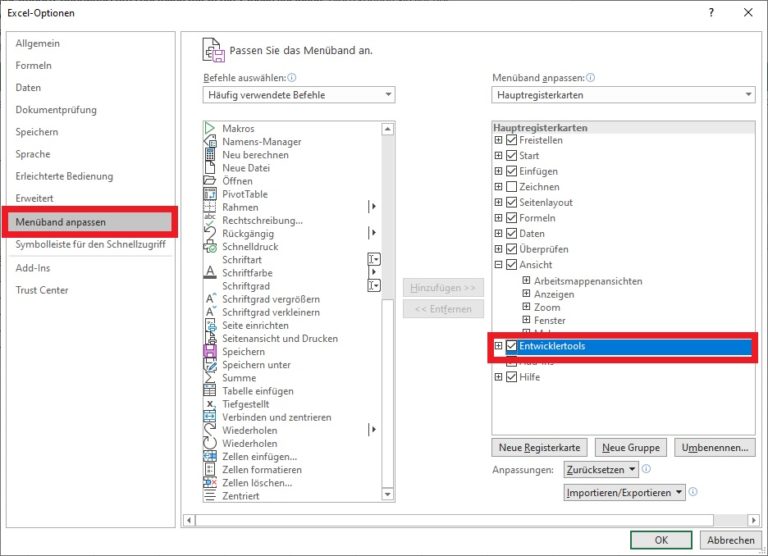The width and height of the screenshot is (768, 556).
Task: Select the Rechtschreibung spell-check icon
Action: click(x=210, y=220)
